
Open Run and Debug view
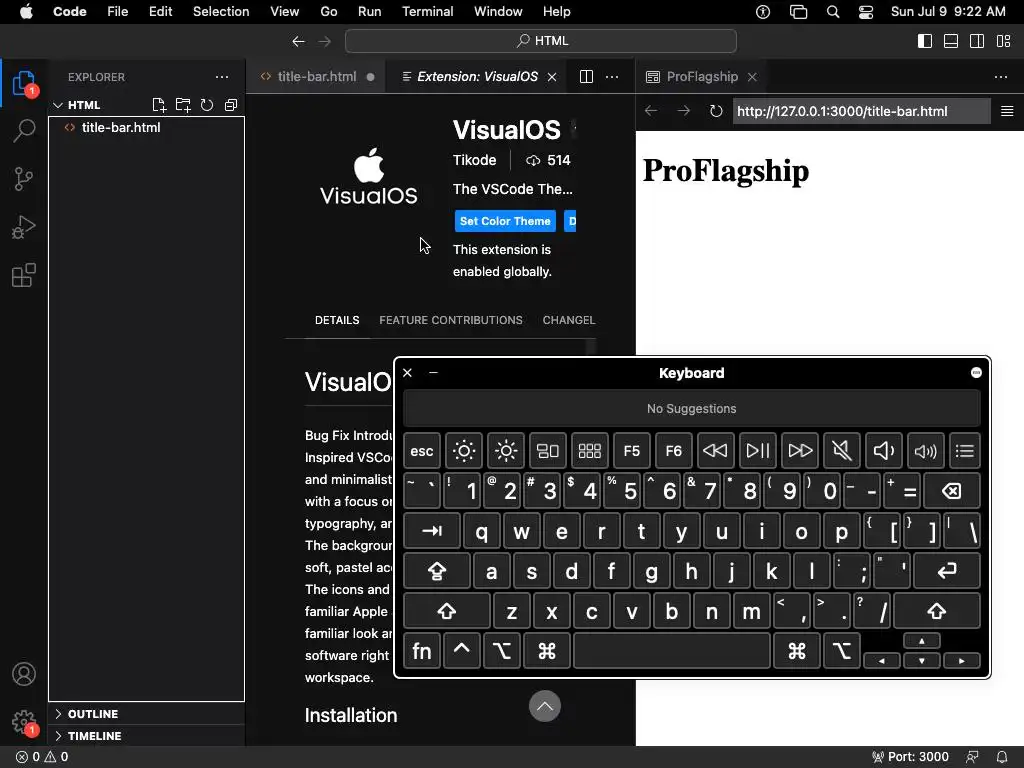click(x=24, y=227)
